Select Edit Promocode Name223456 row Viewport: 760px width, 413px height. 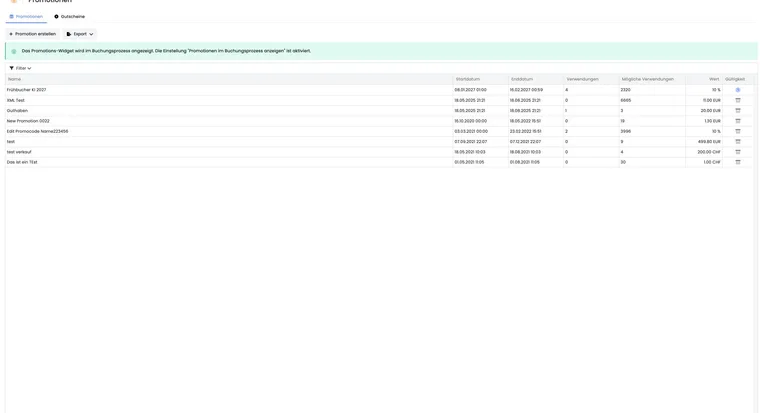pyautogui.click(x=378, y=131)
